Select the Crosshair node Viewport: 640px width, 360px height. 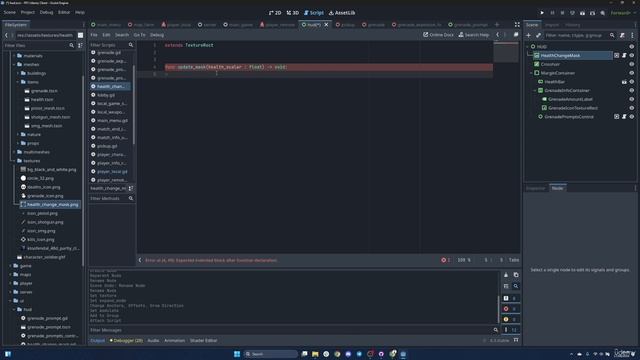tap(550, 64)
